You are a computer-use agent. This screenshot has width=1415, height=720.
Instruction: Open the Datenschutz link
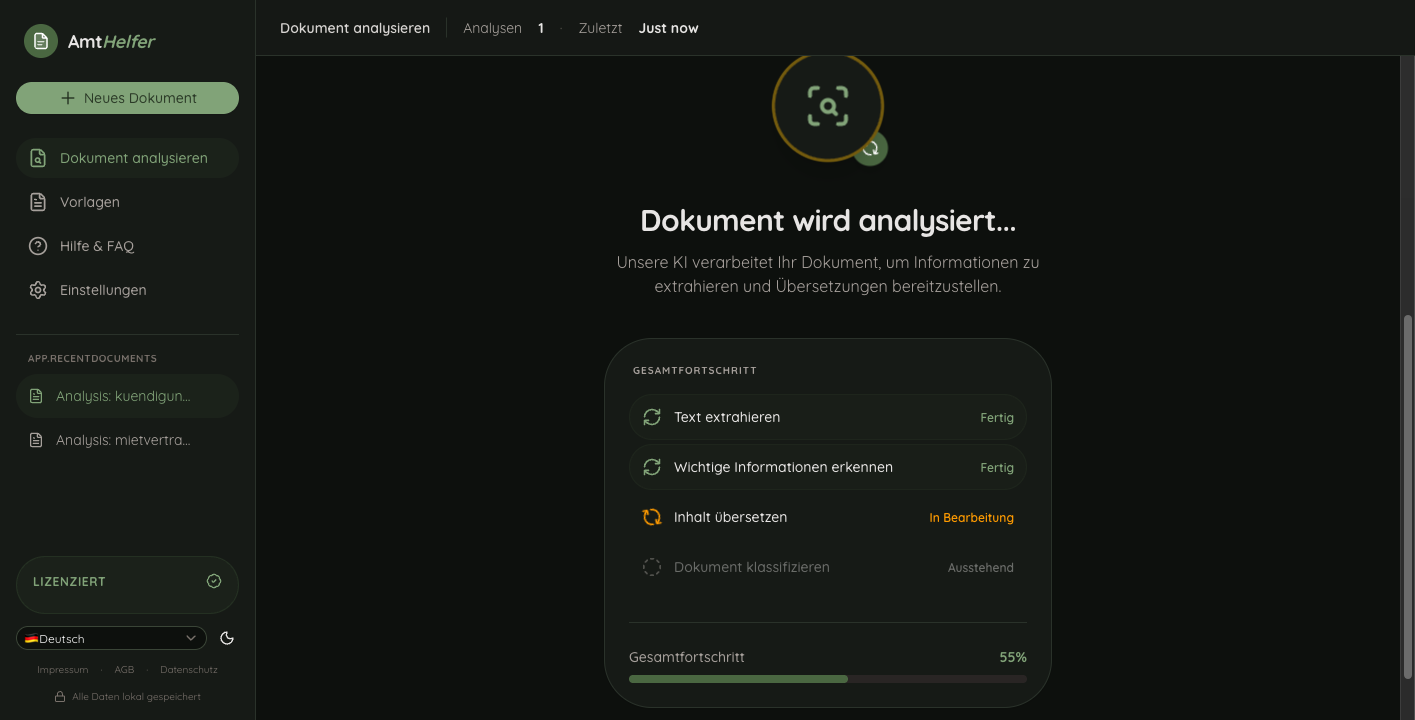(188, 669)
